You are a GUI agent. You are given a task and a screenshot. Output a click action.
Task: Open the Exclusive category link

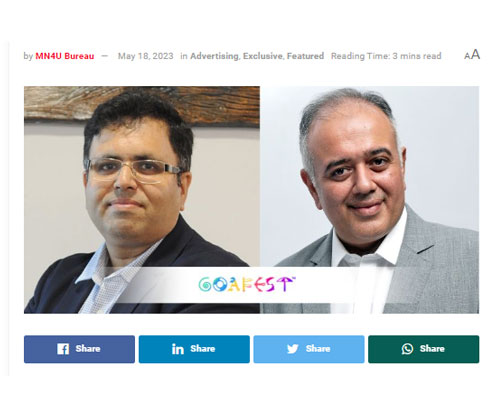pos(263,56)
